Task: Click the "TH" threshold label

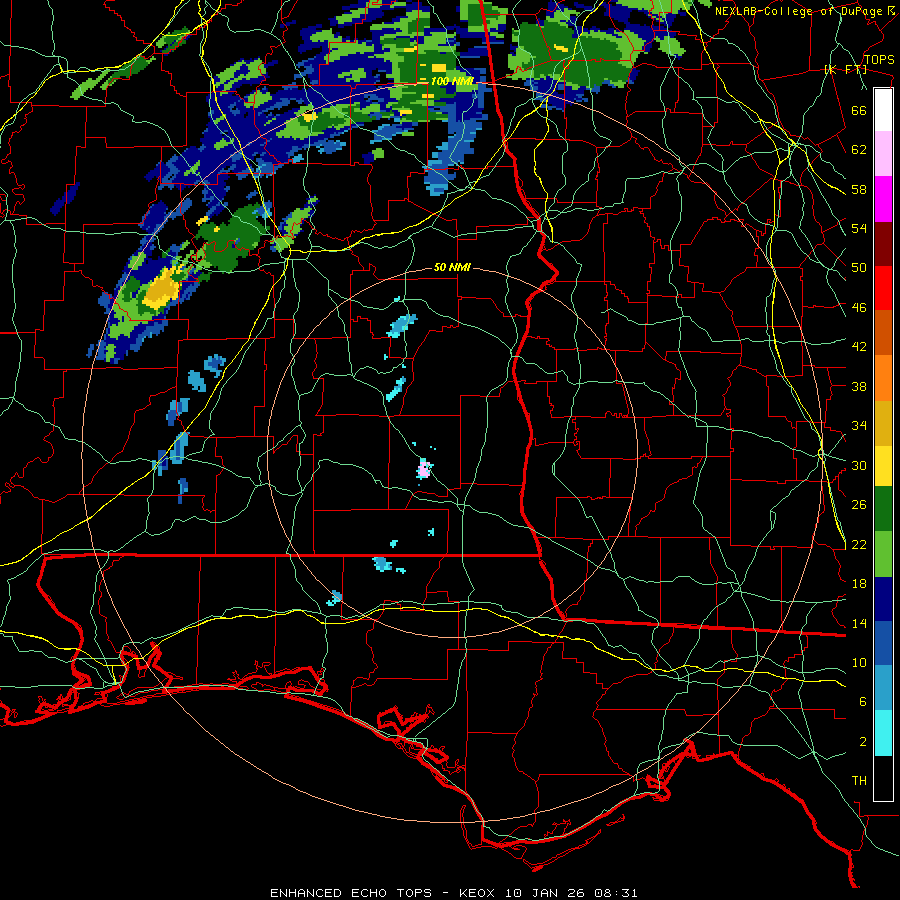Action: pyautogui.click(x=859, y=781)
